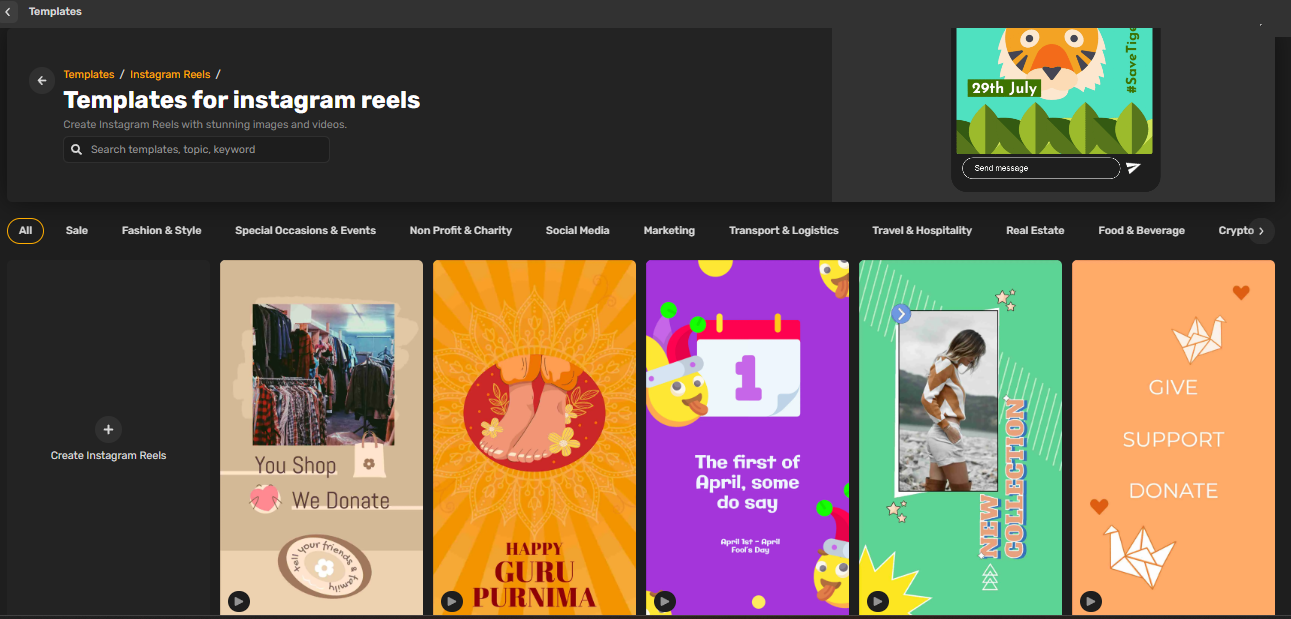The width and height of the screenshot is (1291, 619).
Task: Switch to the Social Media category
Action: tap(577, 231)
